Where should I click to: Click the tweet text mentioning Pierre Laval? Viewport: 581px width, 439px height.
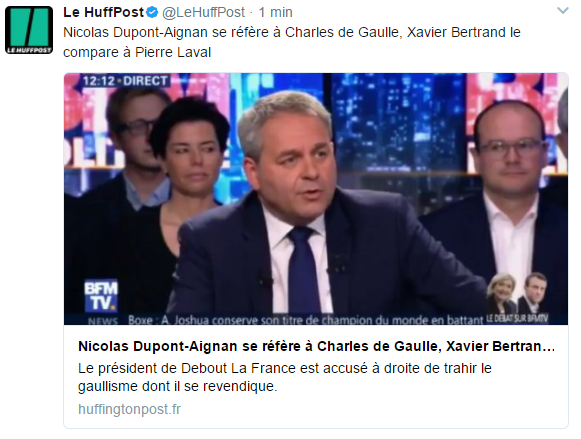(292, 42)
